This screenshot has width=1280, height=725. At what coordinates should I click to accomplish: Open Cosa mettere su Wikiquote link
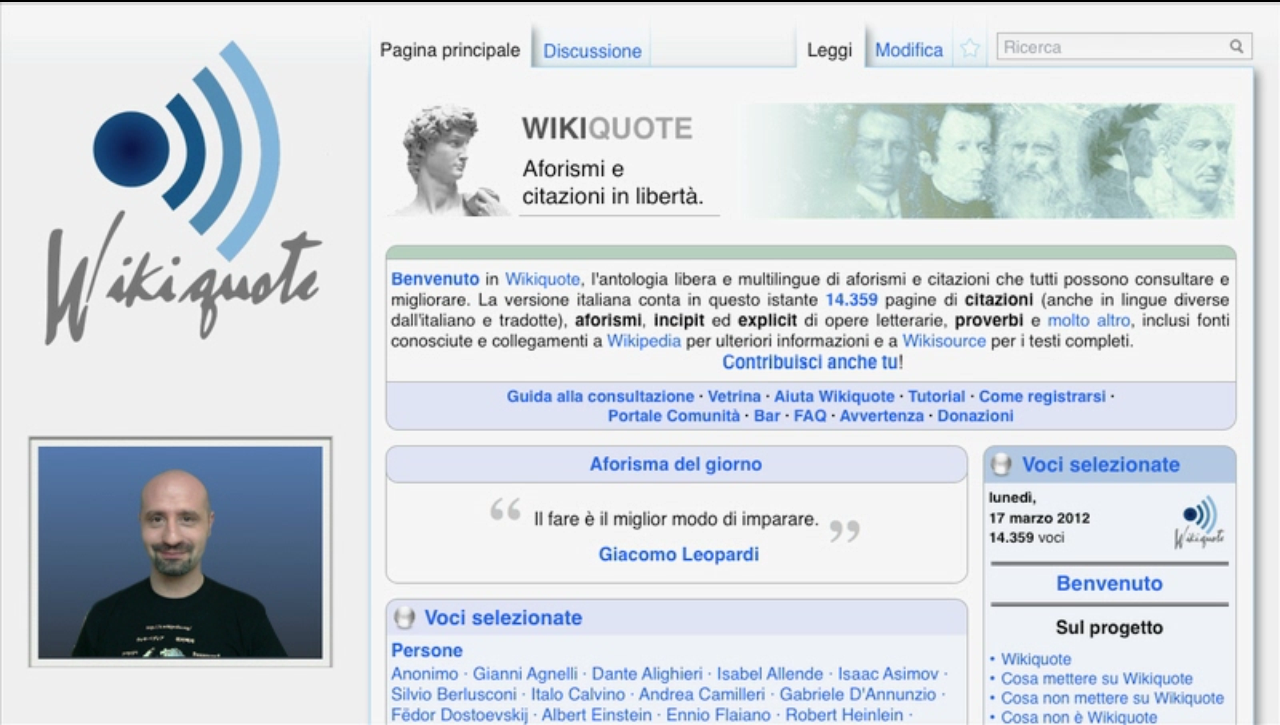click(1096, 679)
